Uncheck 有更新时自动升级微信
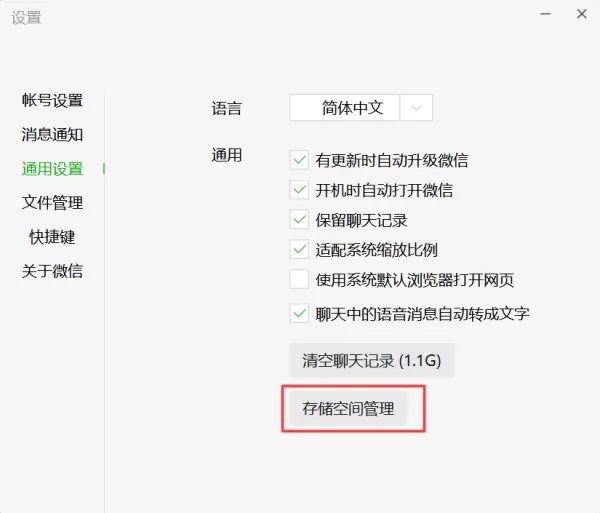This screenshot has width=600, height=513. coord(299,160)
